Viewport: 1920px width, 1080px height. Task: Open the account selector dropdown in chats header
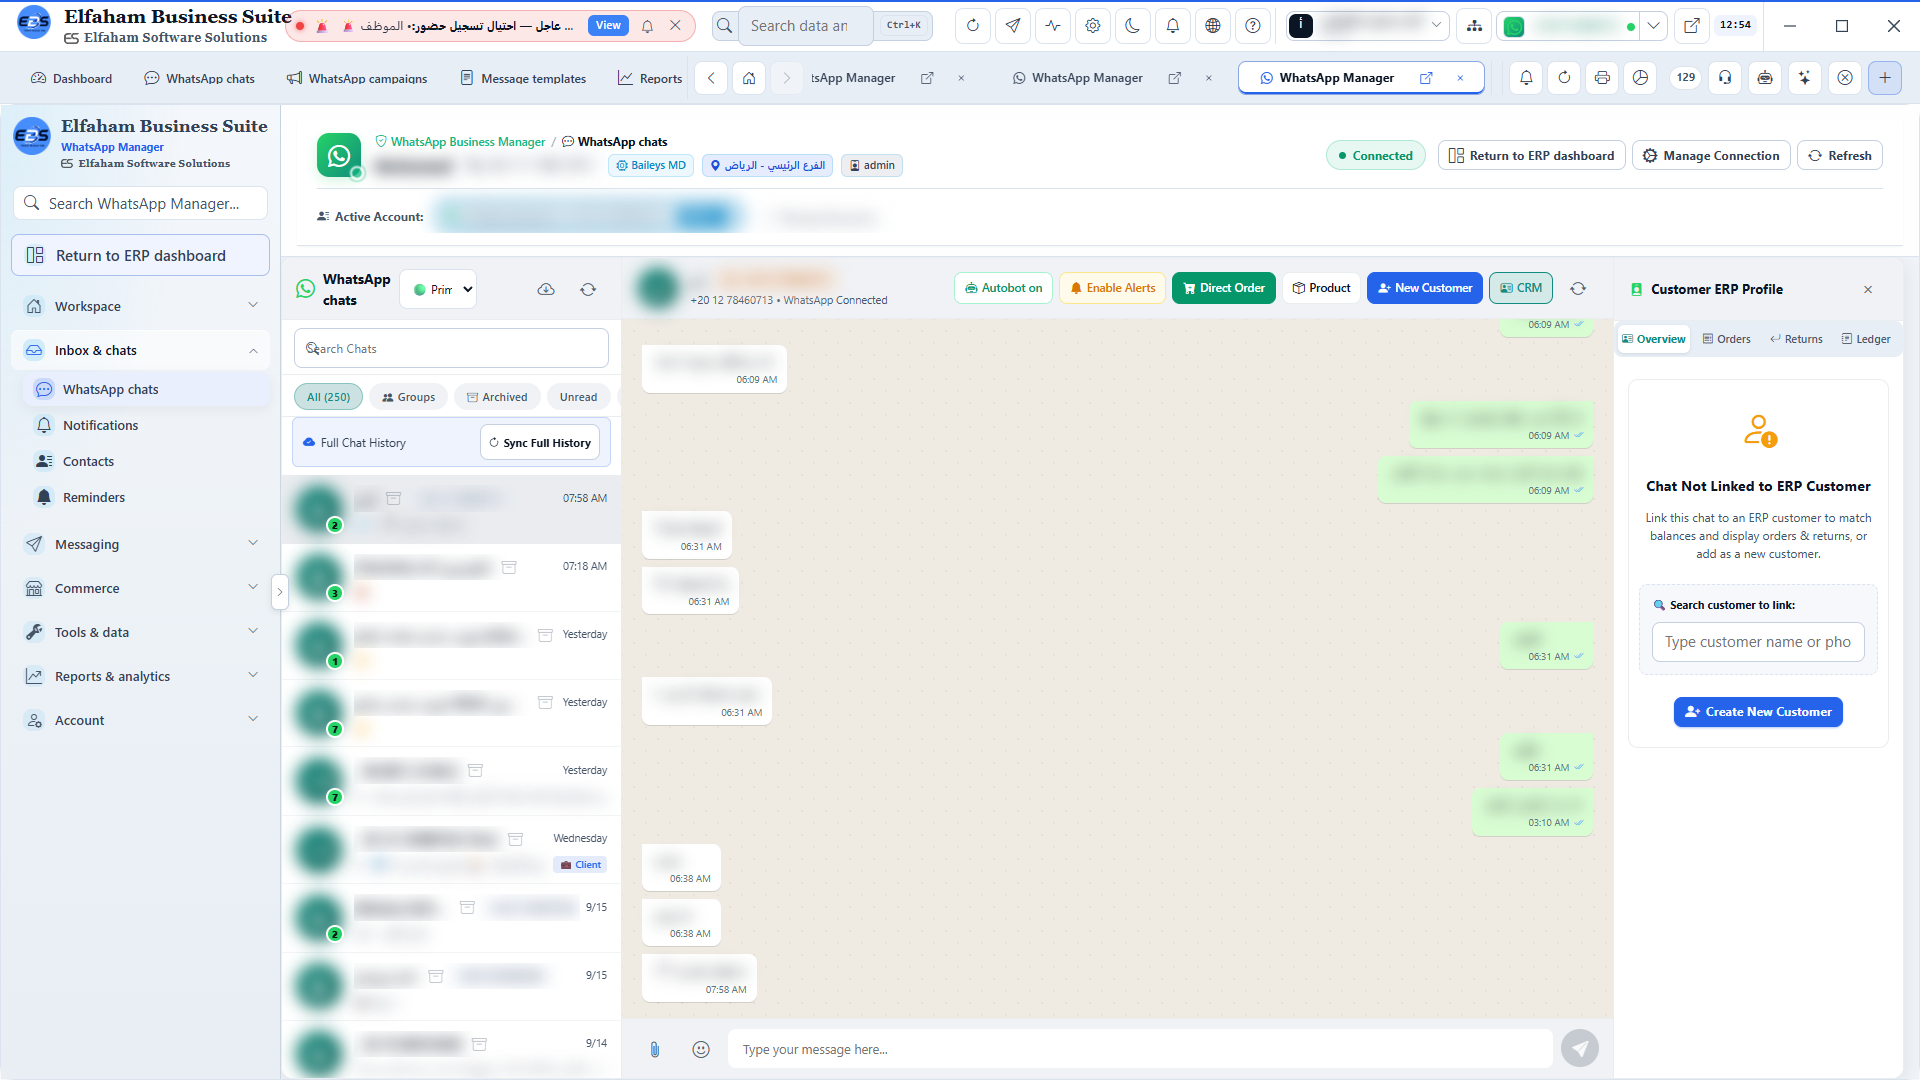[439, 290]
